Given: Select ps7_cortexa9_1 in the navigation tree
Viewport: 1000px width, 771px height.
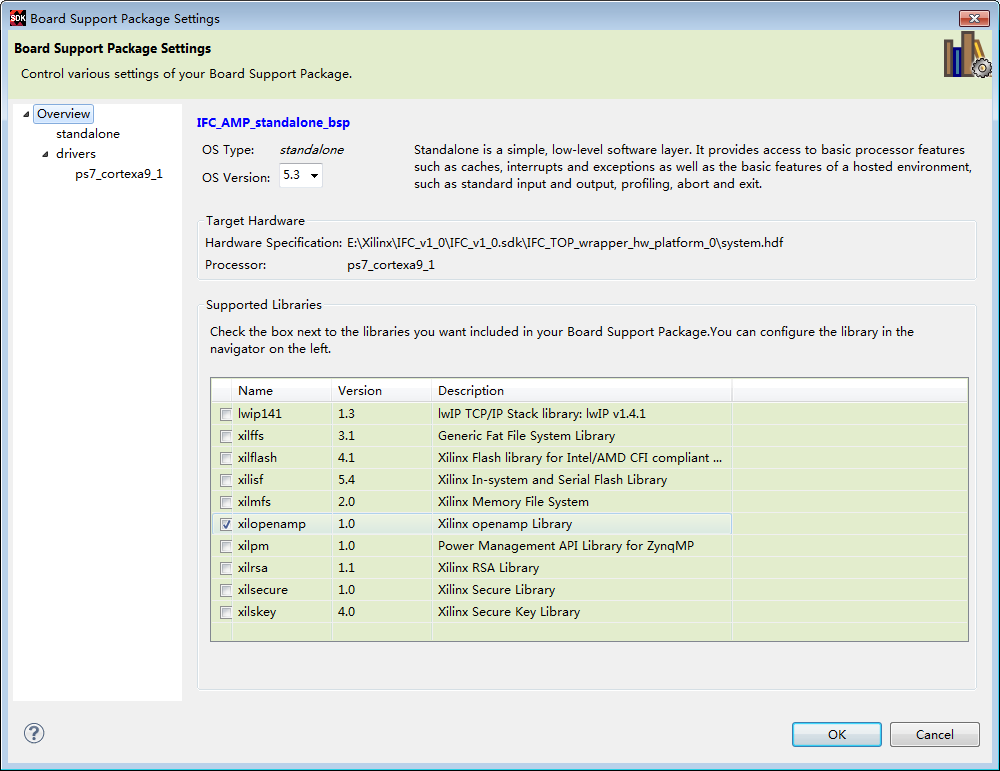Looking at the screenshot, I should point(119,173).
